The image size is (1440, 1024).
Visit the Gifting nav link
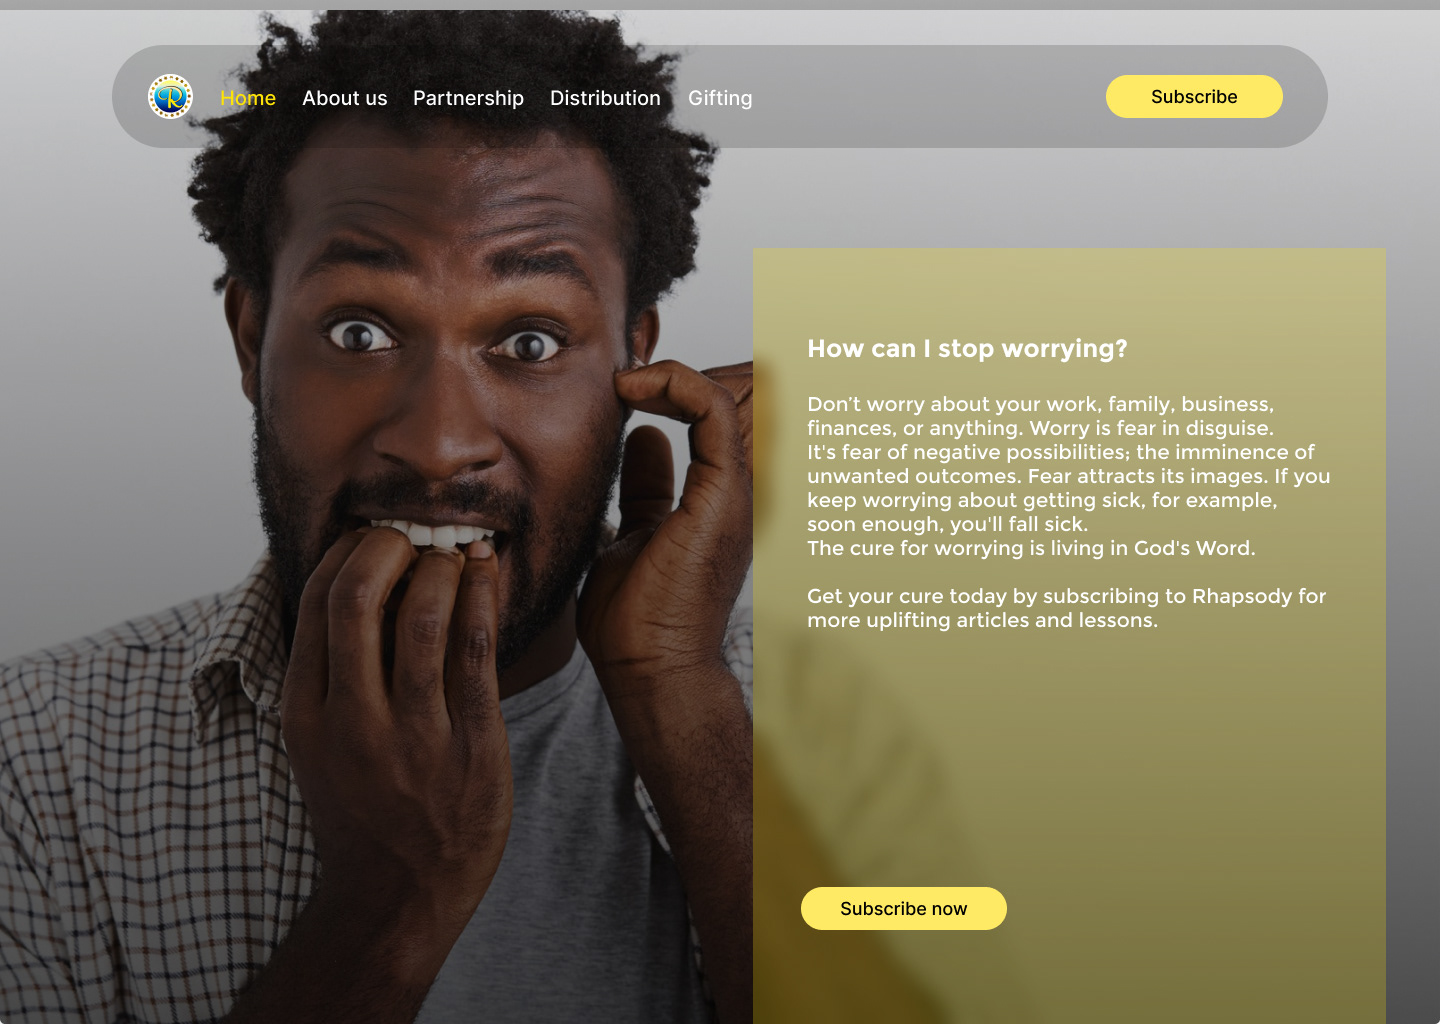click(720, 98)
